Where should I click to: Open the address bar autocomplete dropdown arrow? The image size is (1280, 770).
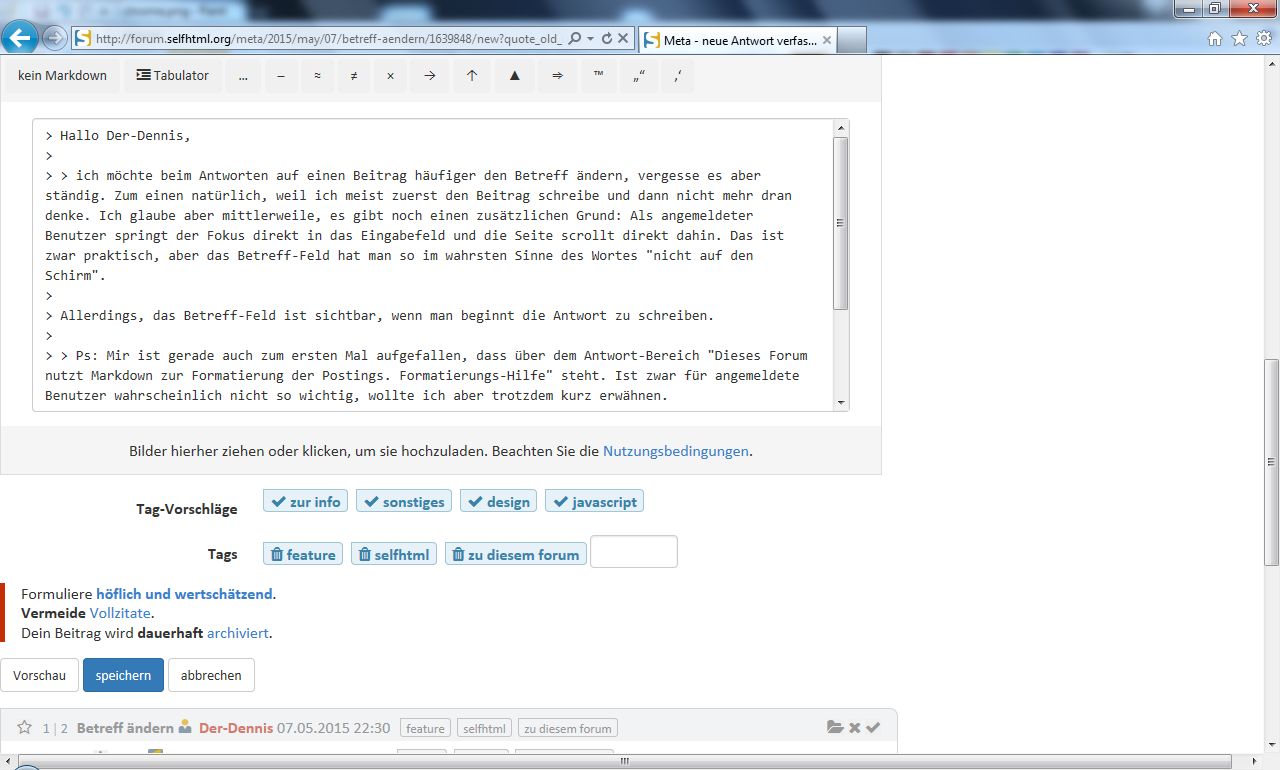pyautogui.click(x=591, y=39)
